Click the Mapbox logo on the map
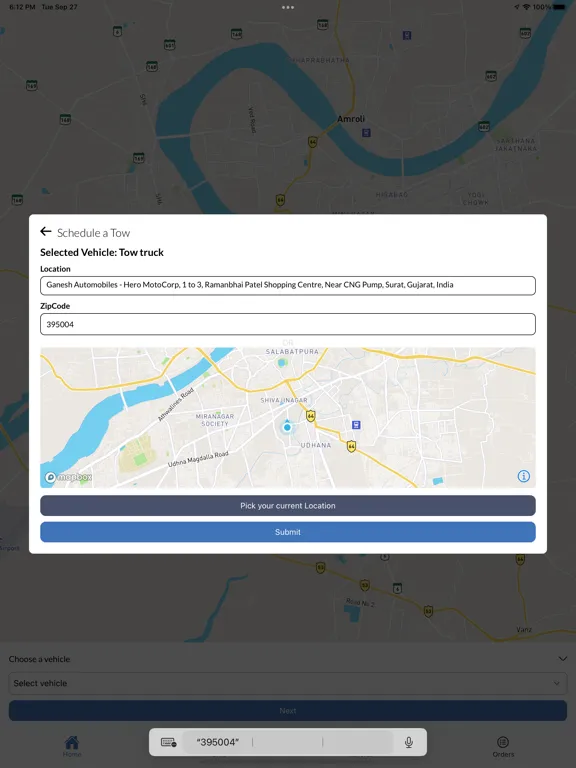This screenshot has width=576, height=768. [x=68, y=477]
